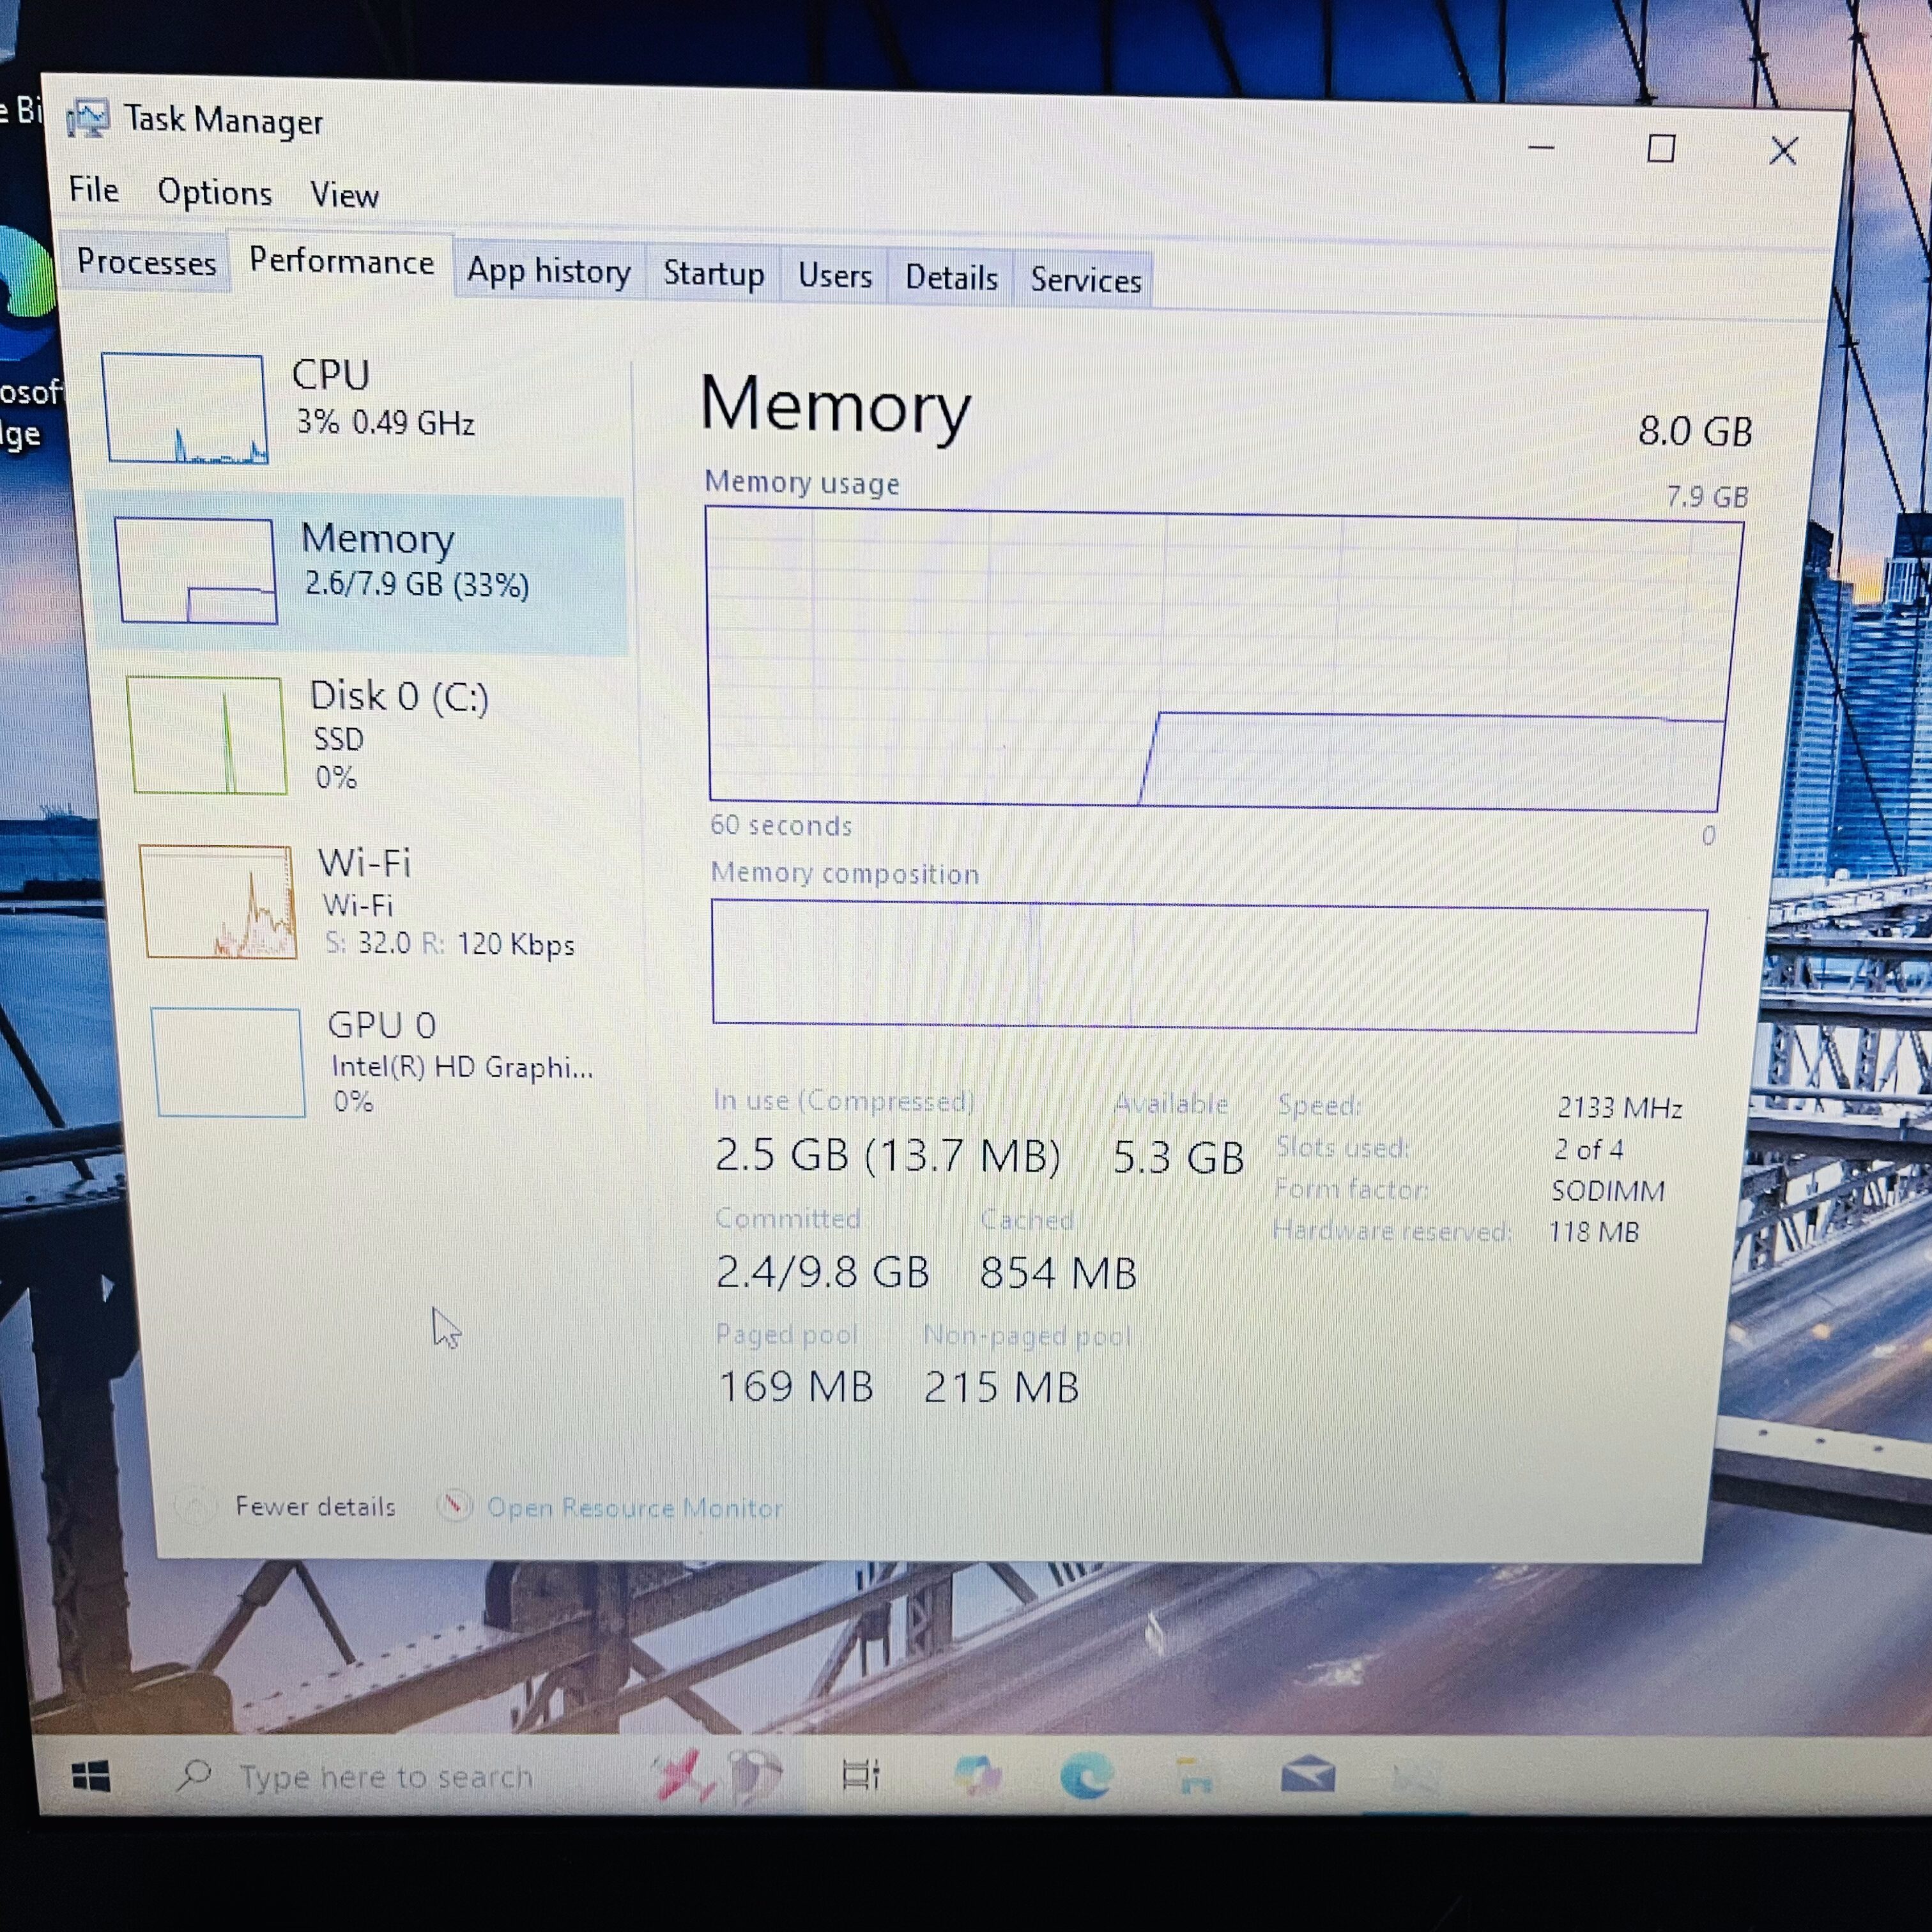Click the CPU 3% 0.49 GHz label
Viewport: 1932px width, 1932px height.
point(384,397)
